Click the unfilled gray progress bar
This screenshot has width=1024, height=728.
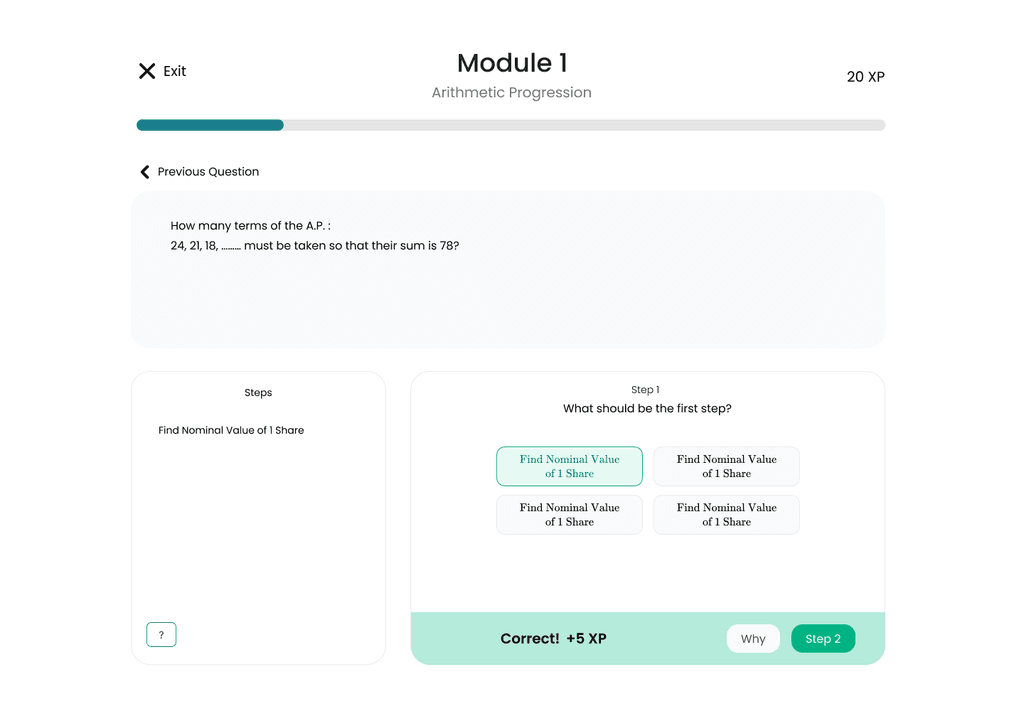[x=584, y=125]
